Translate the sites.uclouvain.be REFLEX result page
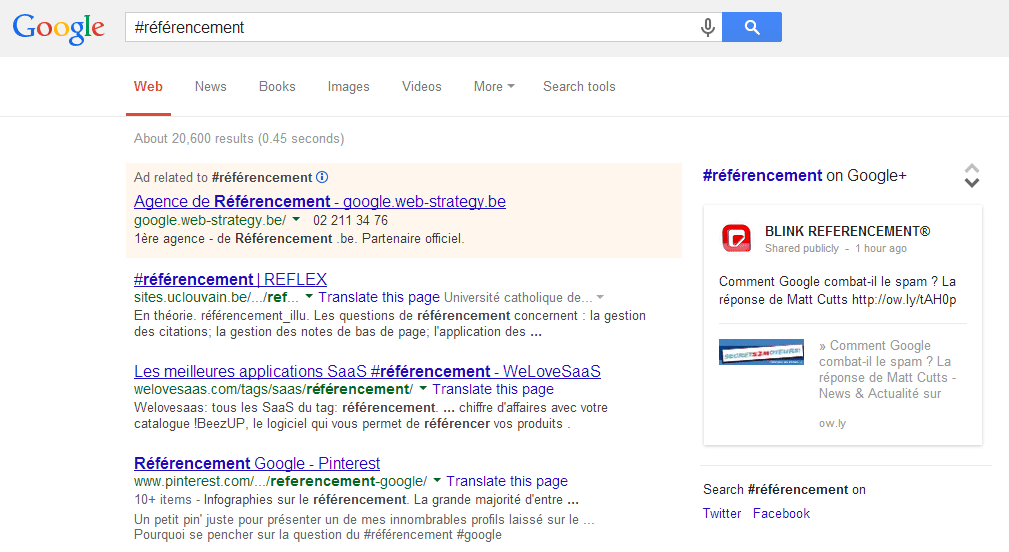Image resolution: width=1009 pixels, height=552 pixels. point(379,297)
